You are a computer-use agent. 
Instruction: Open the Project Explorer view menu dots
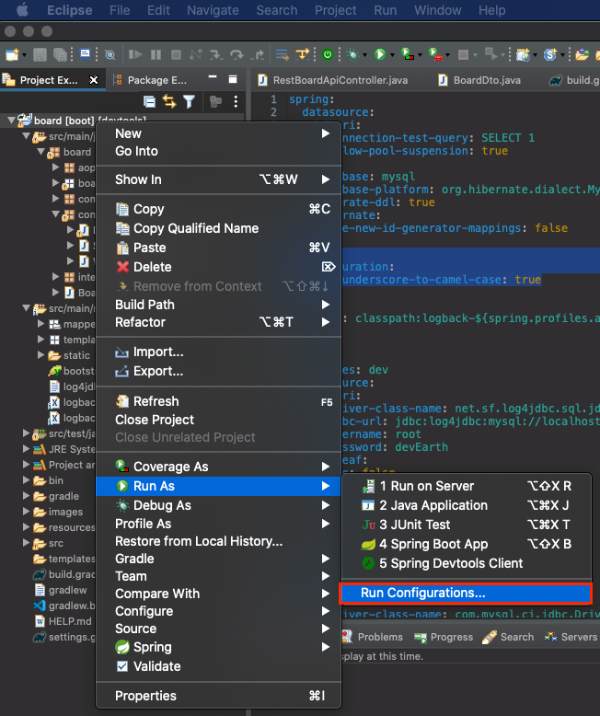pyautogui.click(x=236, y=101)
